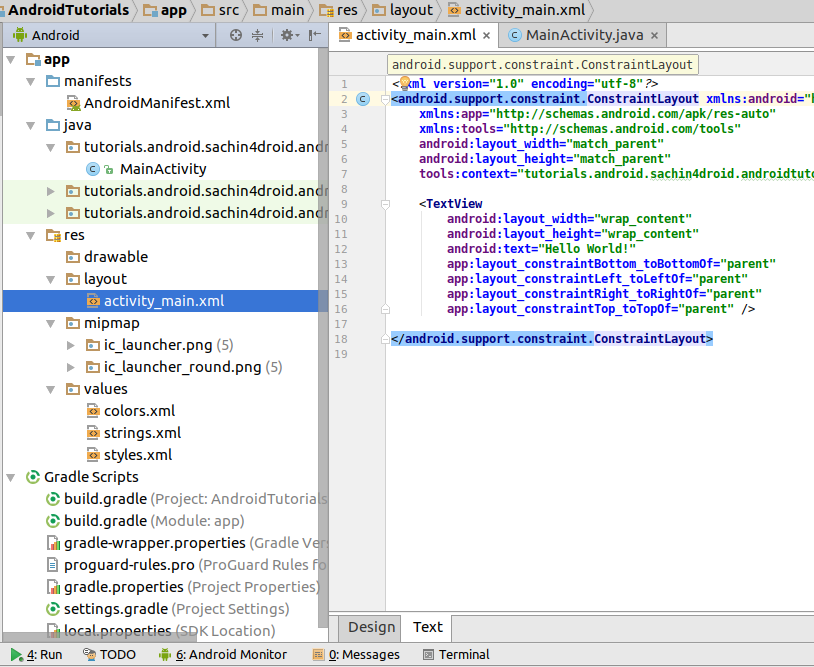Click the layout breadcrumb
This screenshot has width=814, height=667.
[x=403, y=10]
